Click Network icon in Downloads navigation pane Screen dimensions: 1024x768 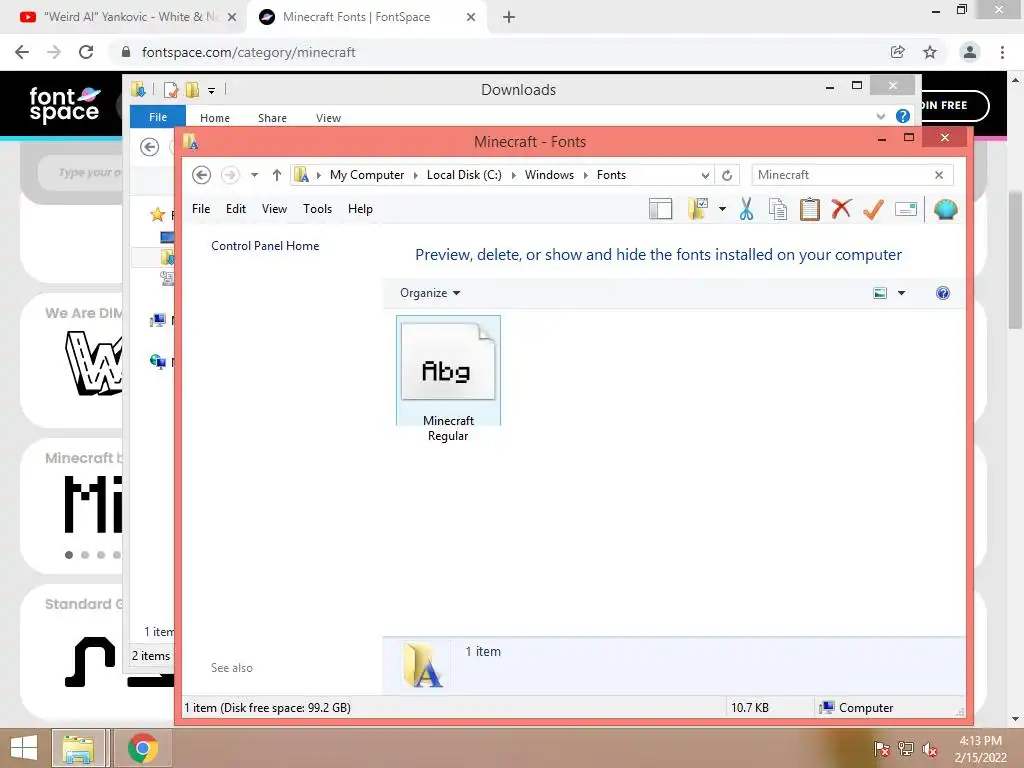pos(157,362)
